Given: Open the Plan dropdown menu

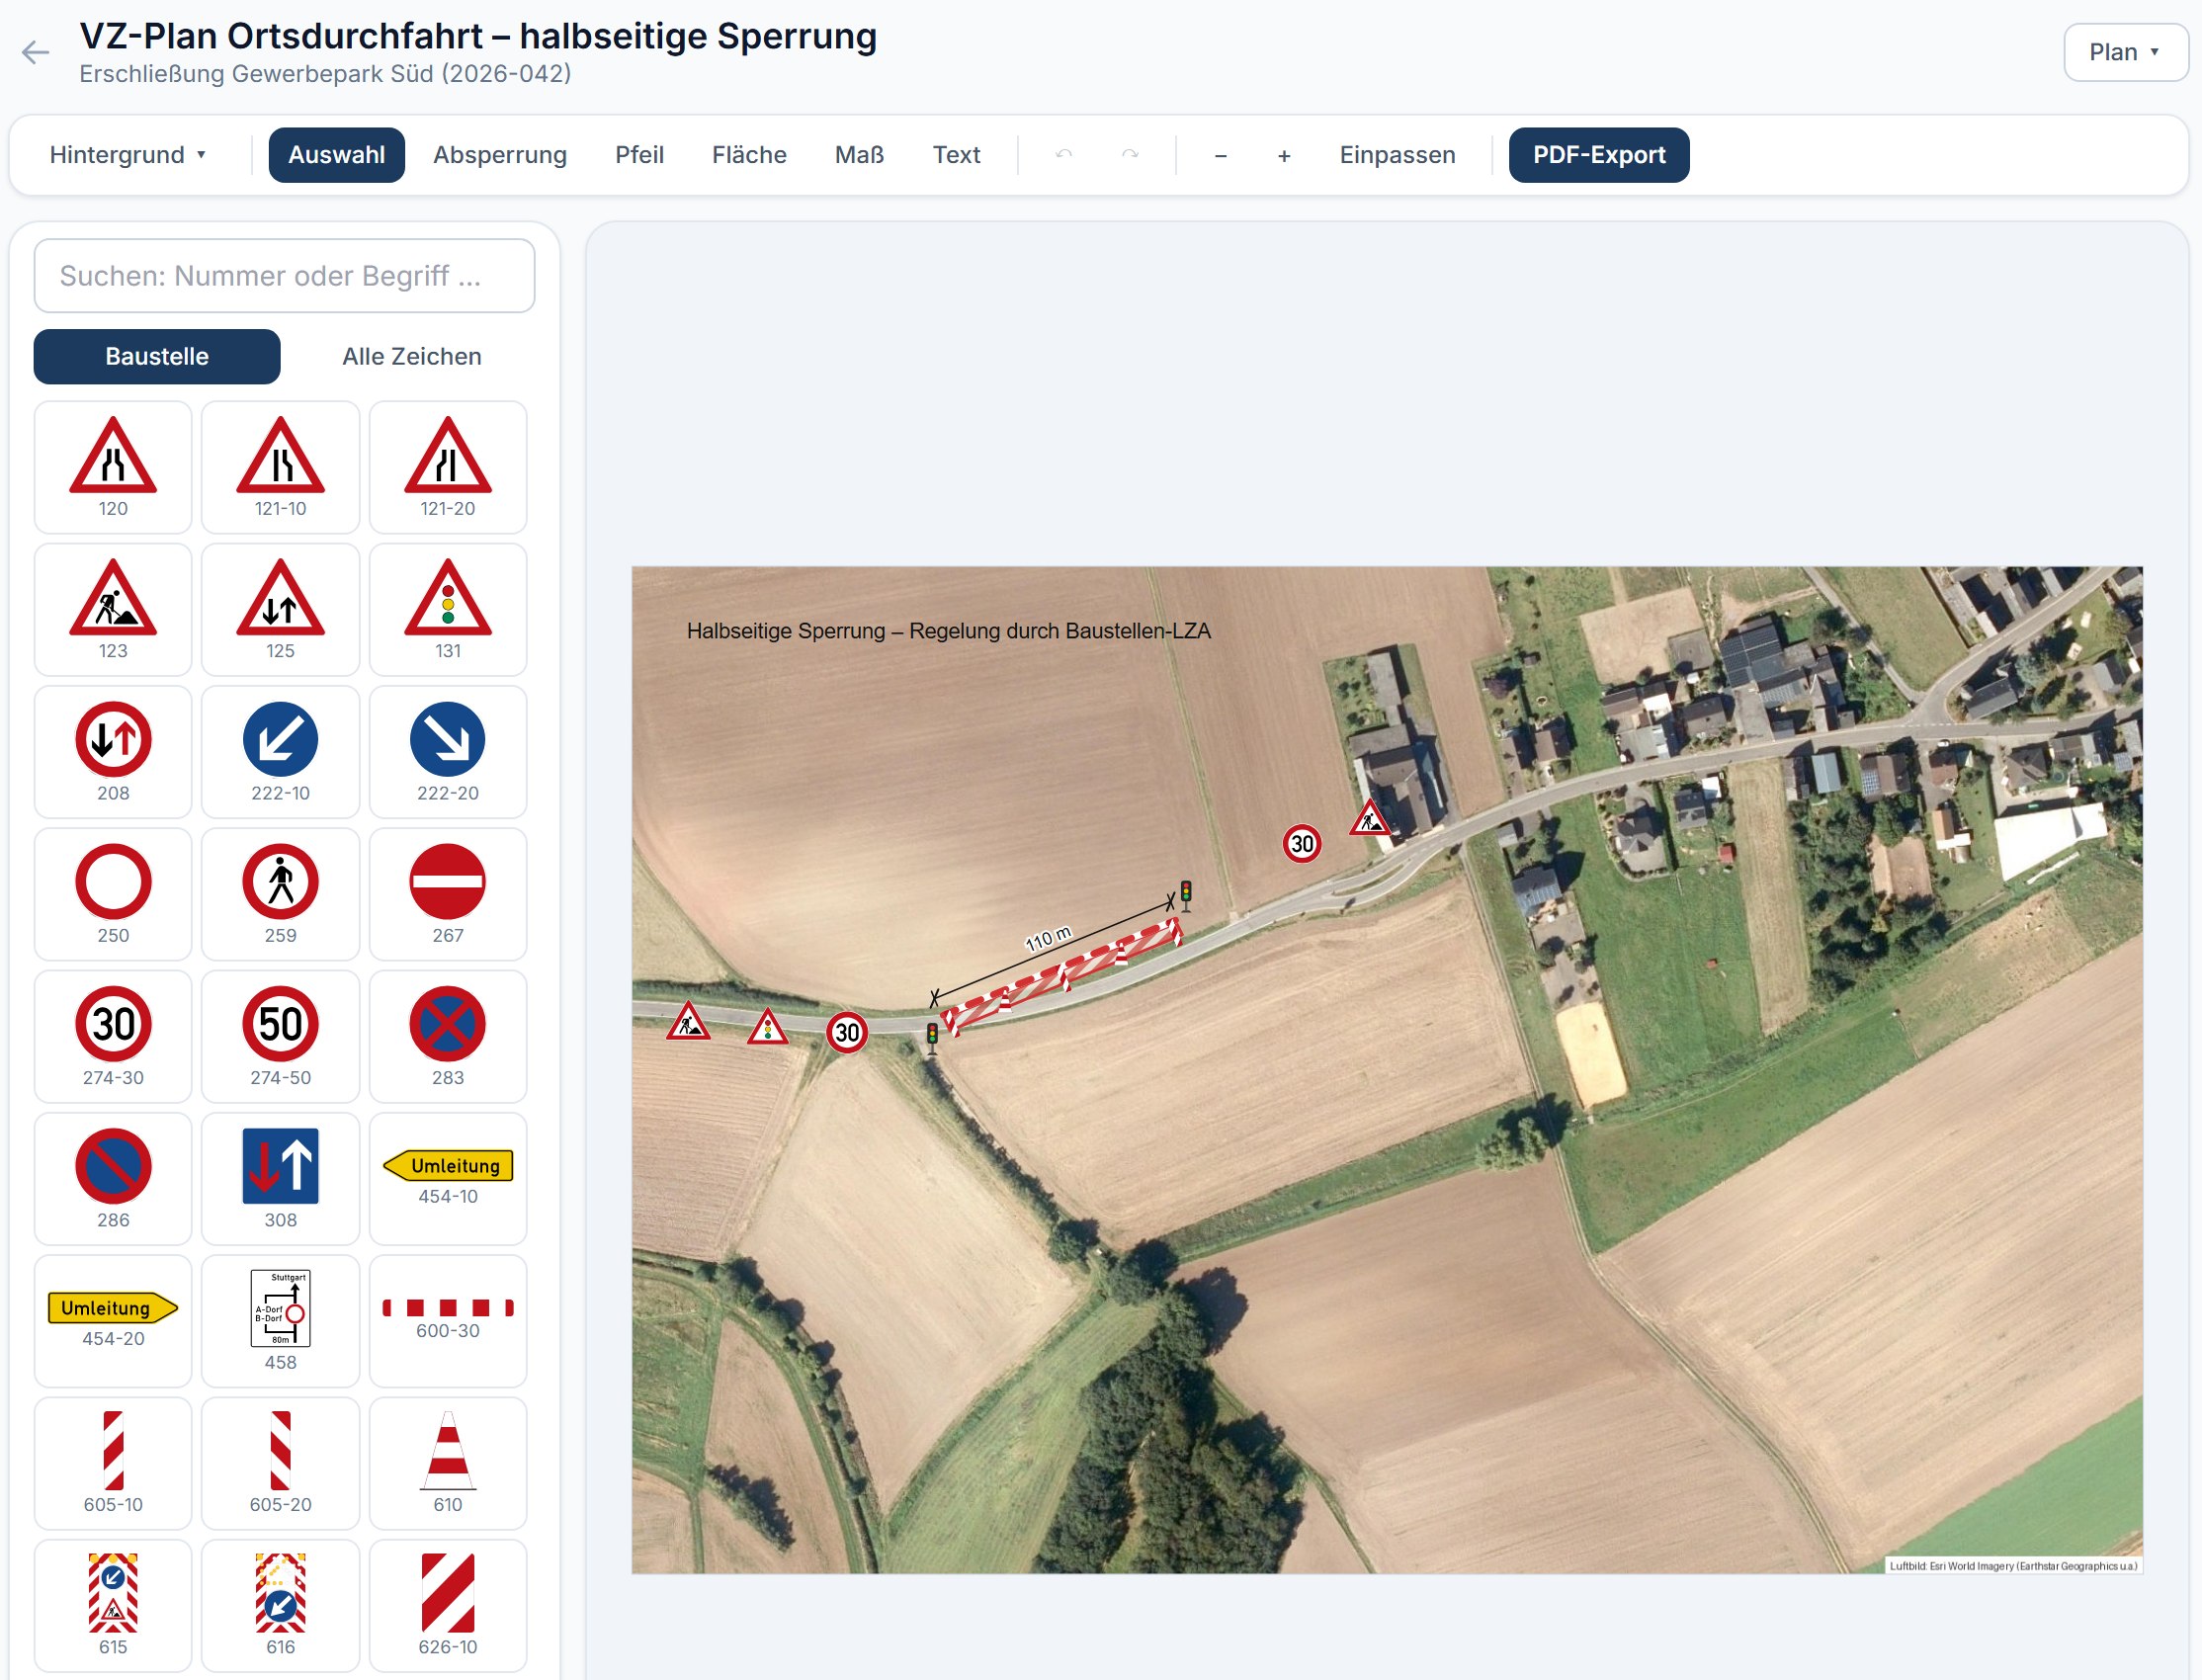Looking at the screenshot, I should point(2125,52).
